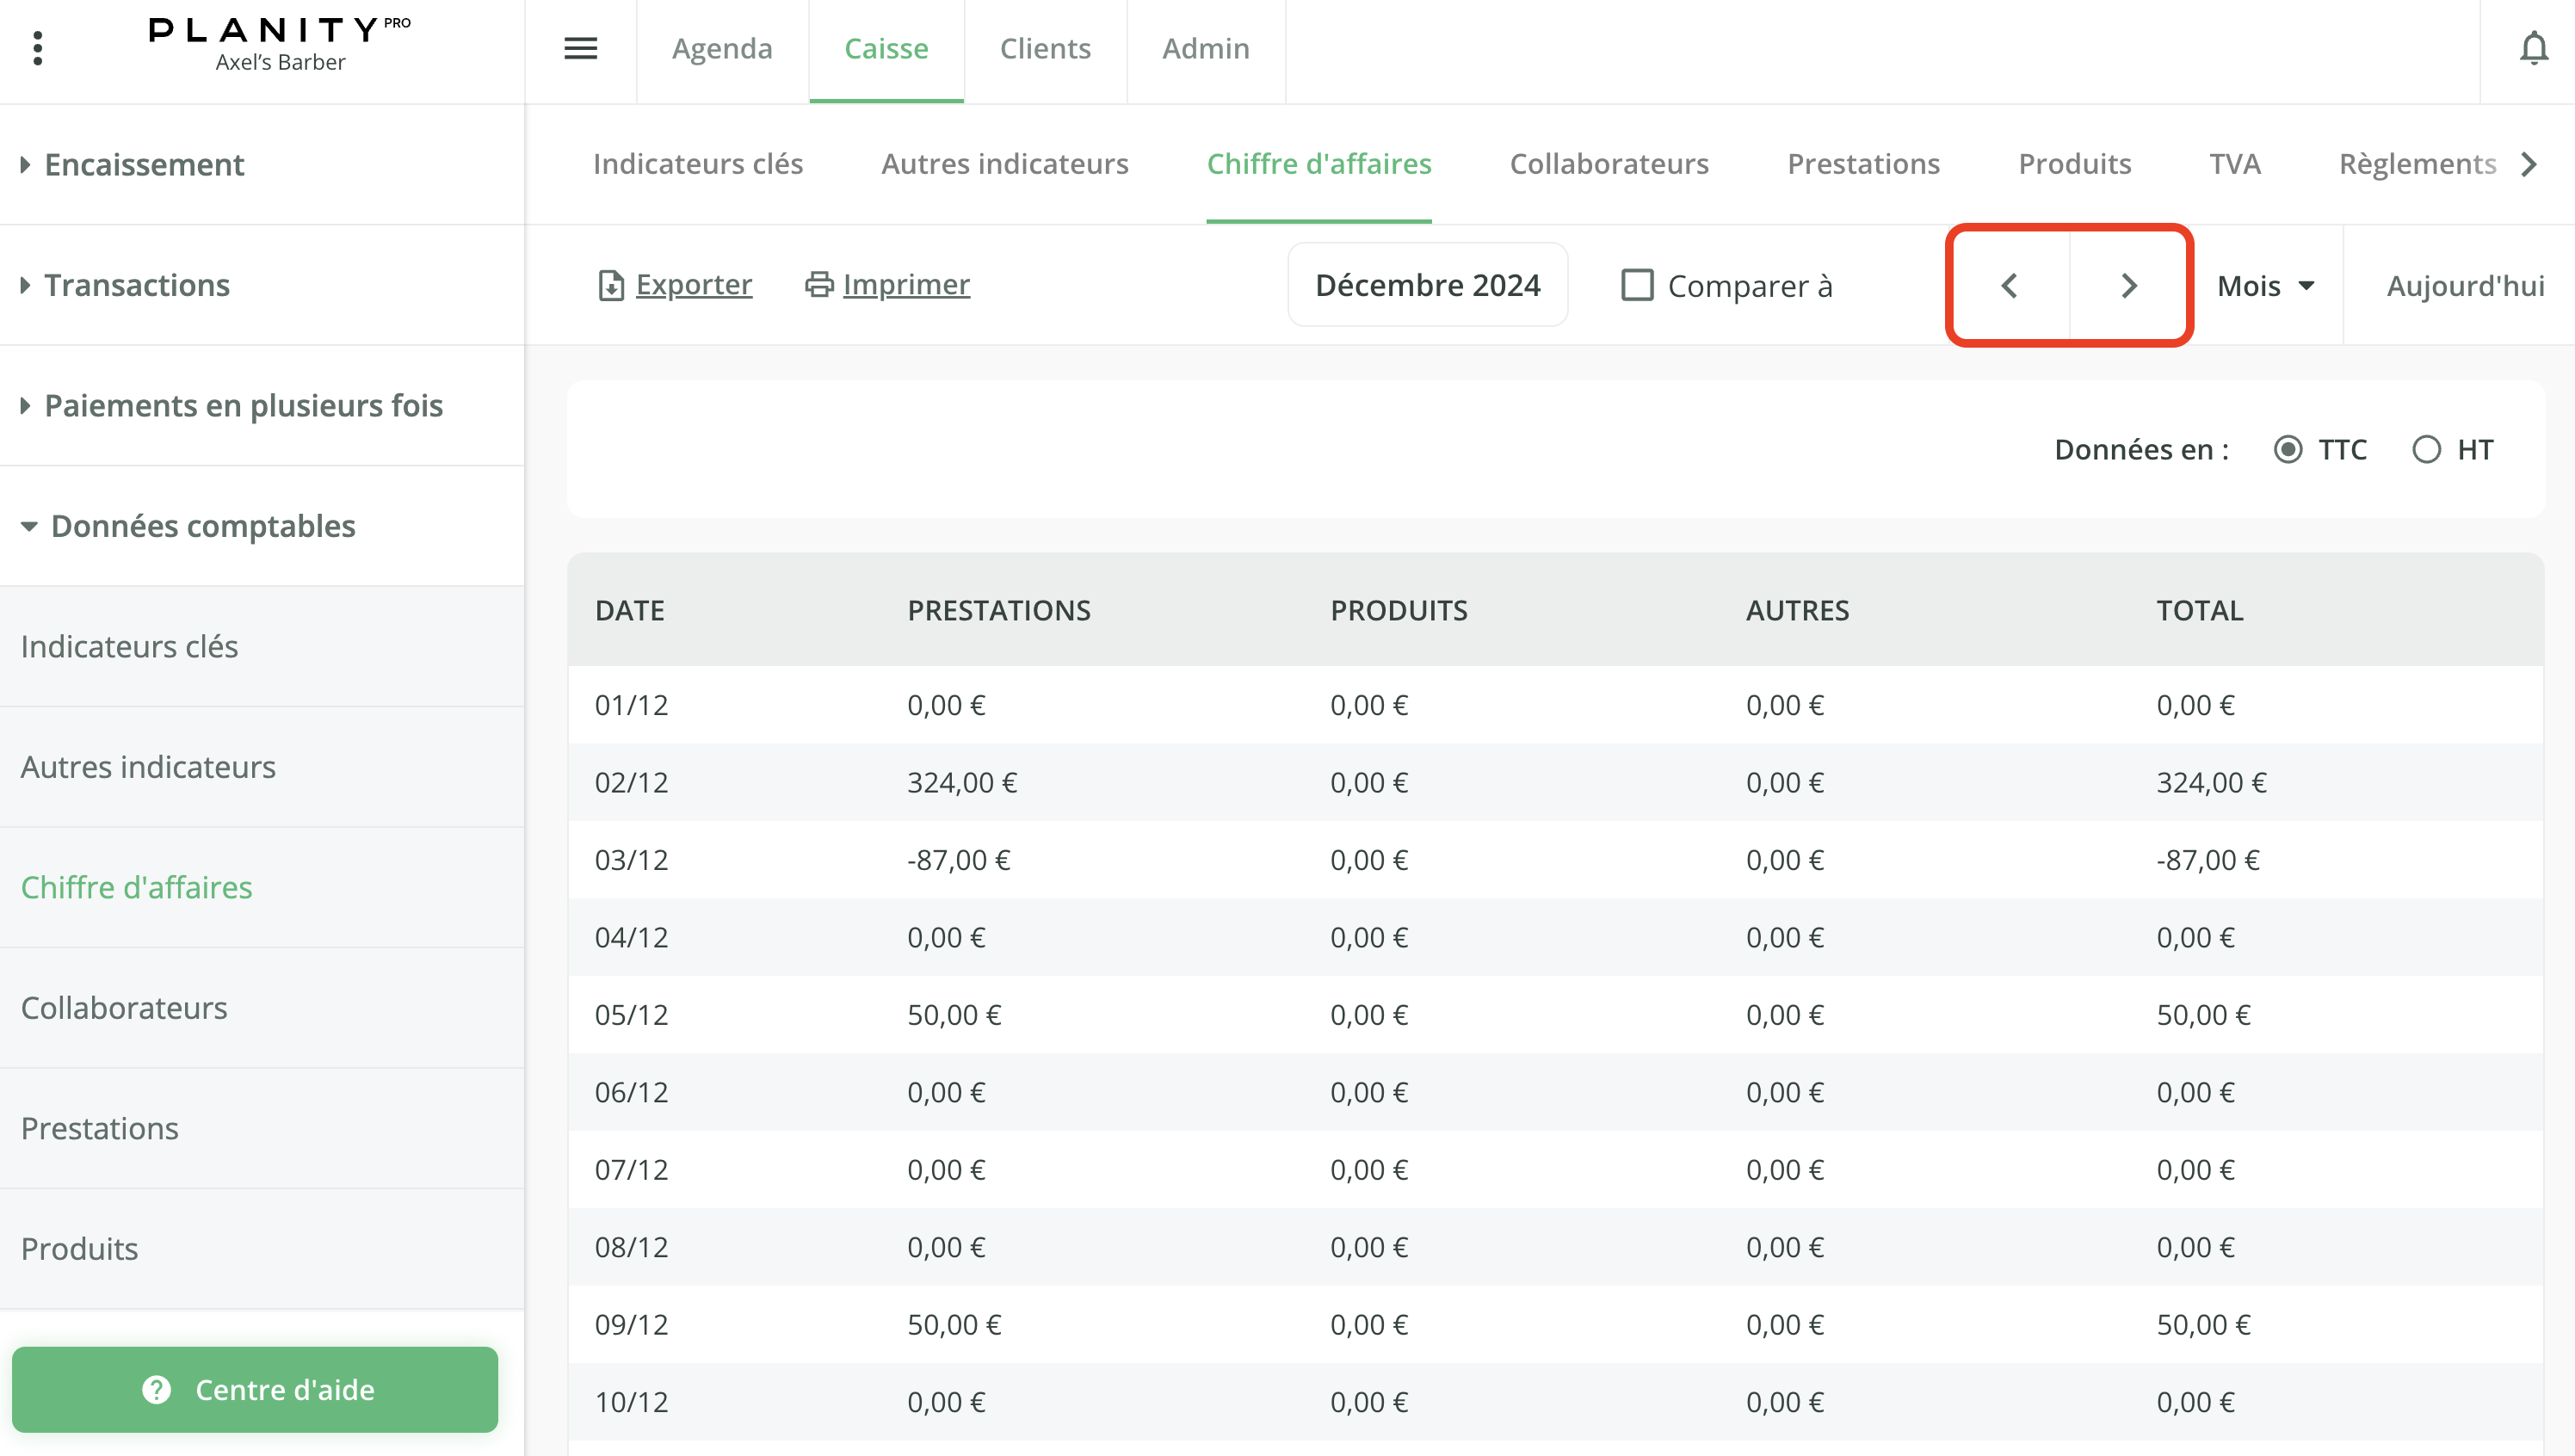
Task: Go to previous month arrow
Action: [x=2009, y=286]
